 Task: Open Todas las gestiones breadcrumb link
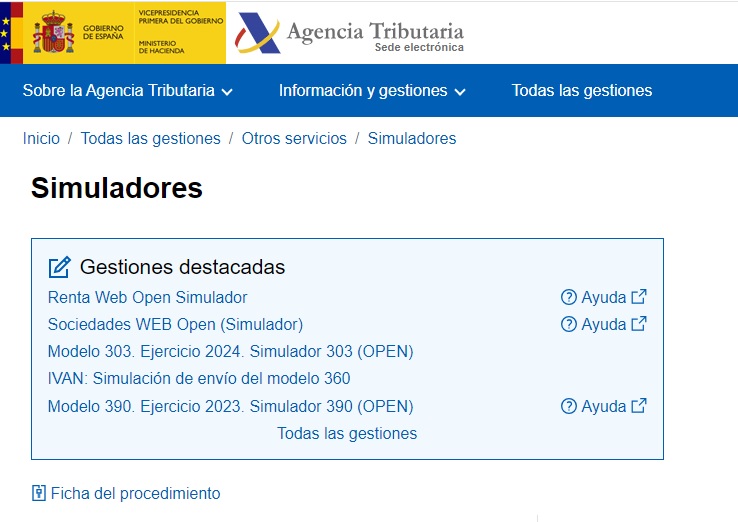(x=151, y=138)
